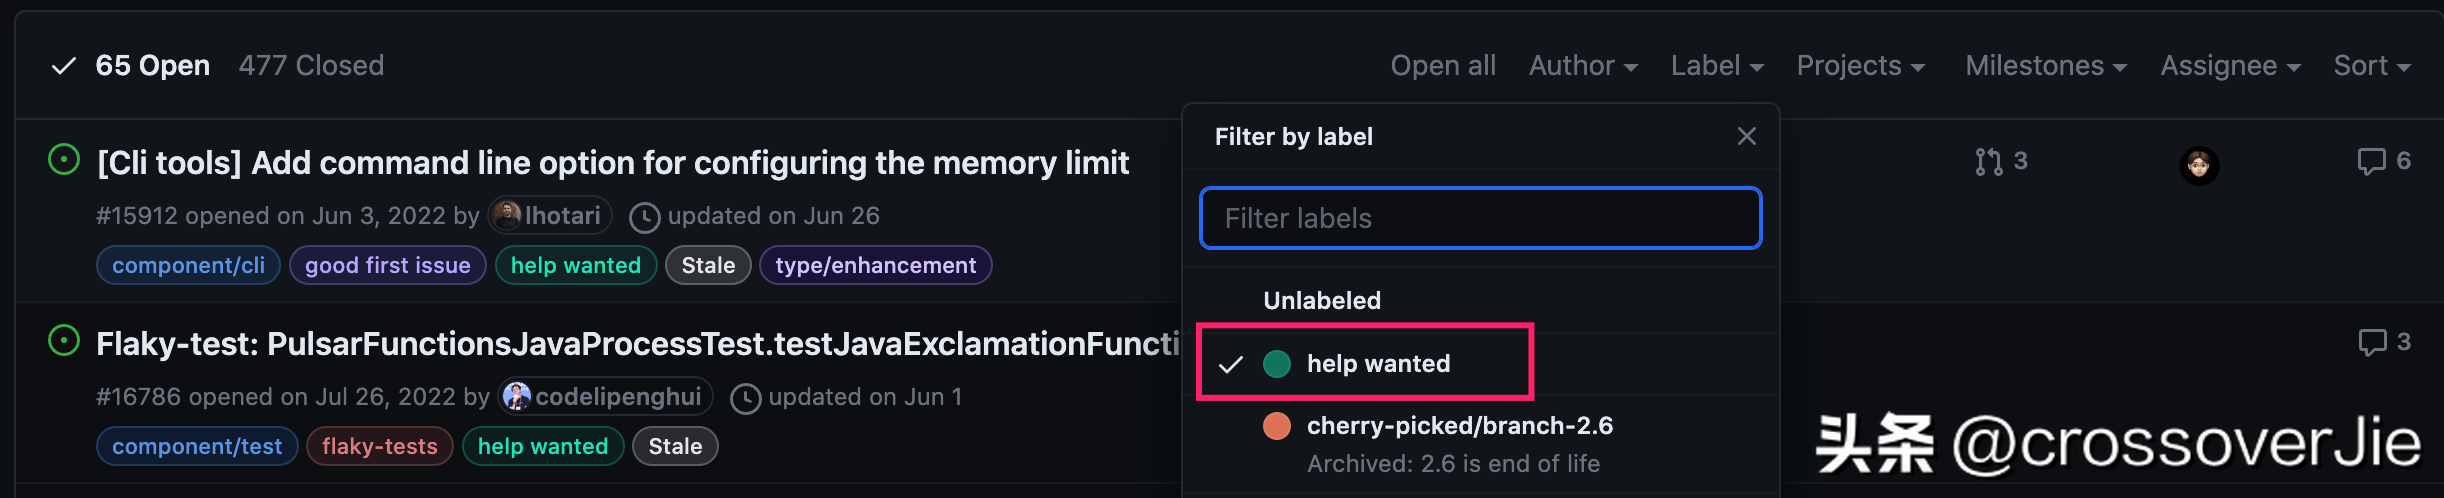Open the Add command line option issue title

click(613, 163)
